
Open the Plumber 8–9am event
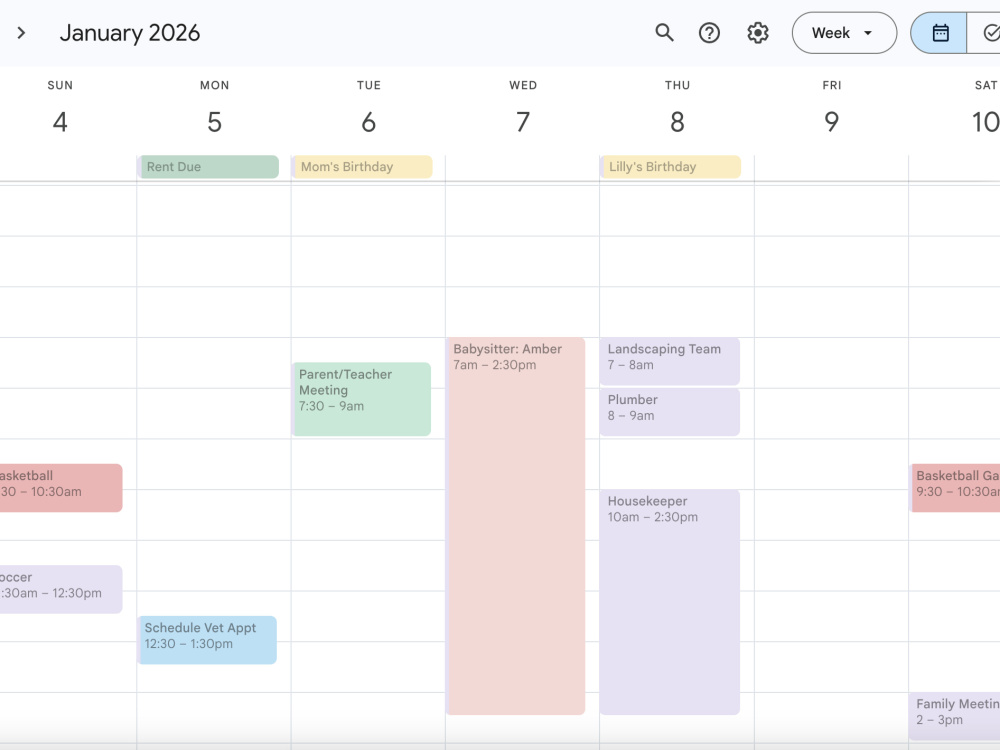[670, 412]
